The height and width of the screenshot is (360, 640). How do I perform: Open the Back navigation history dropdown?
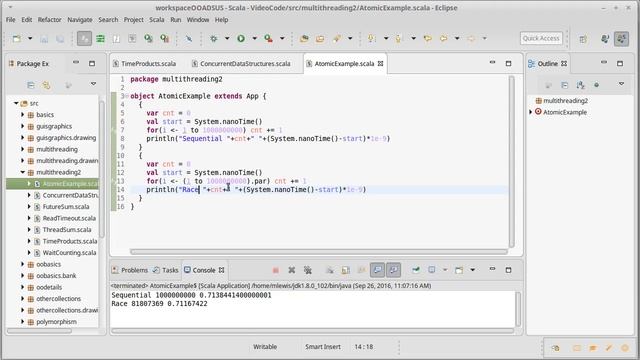click(x=457, y=38)
